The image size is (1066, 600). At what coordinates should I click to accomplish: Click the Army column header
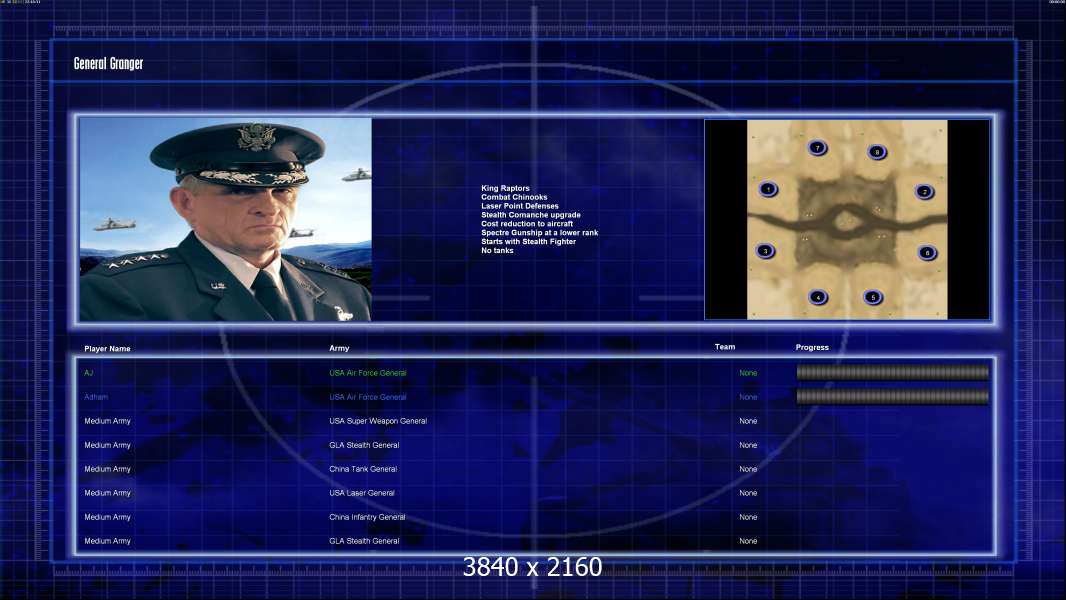pos(339,348)
